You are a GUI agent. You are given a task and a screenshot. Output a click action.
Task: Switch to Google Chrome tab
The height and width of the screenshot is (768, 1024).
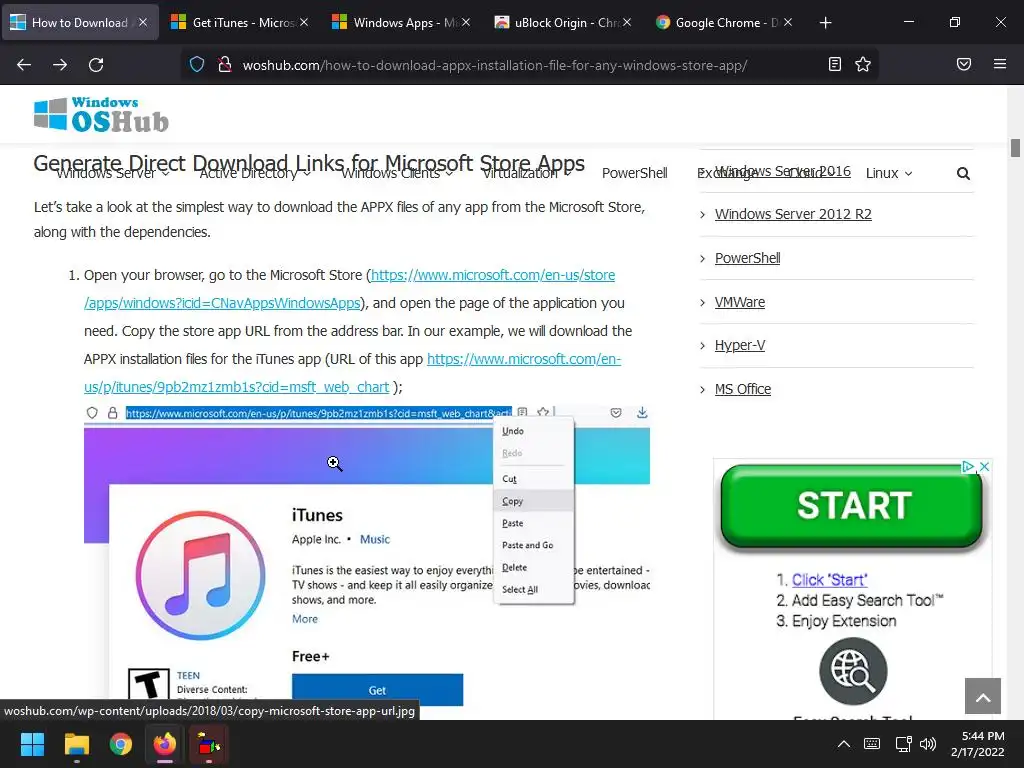(724, 22)
